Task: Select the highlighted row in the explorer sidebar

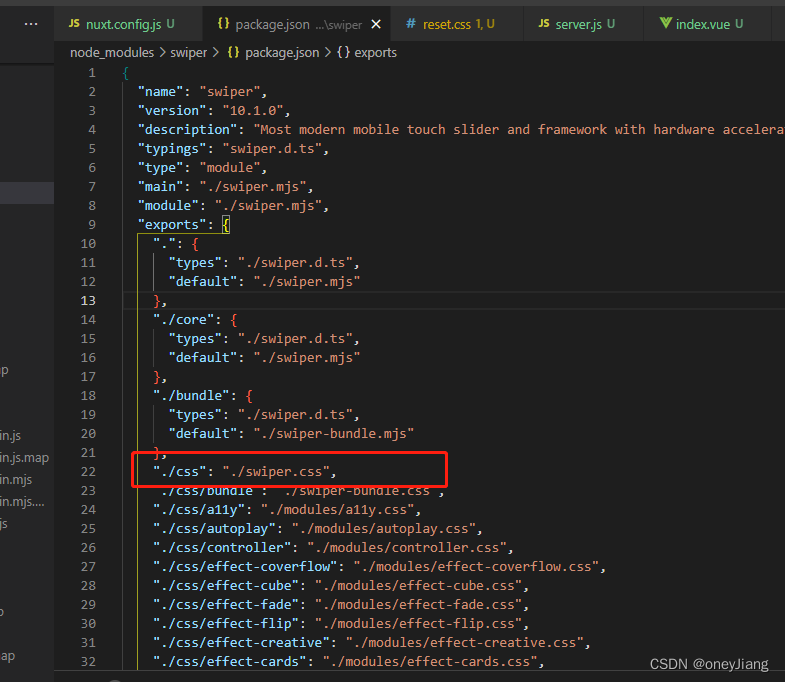Action: click(x=27, y=193)
